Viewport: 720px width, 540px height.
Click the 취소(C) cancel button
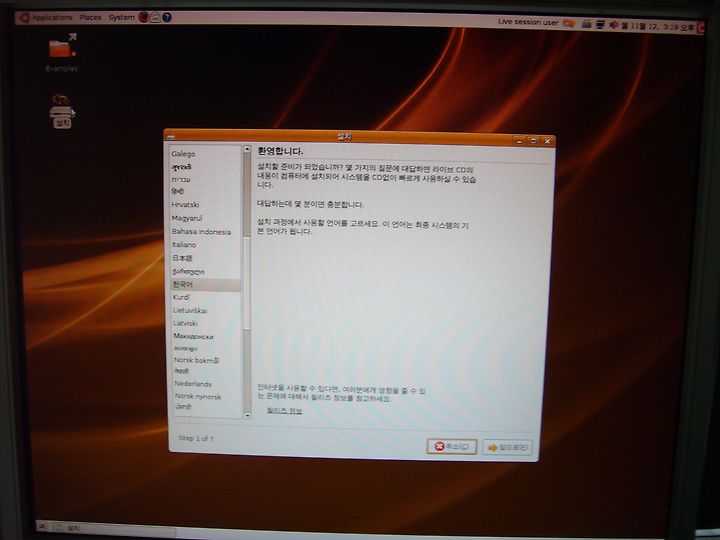point(452,446)
